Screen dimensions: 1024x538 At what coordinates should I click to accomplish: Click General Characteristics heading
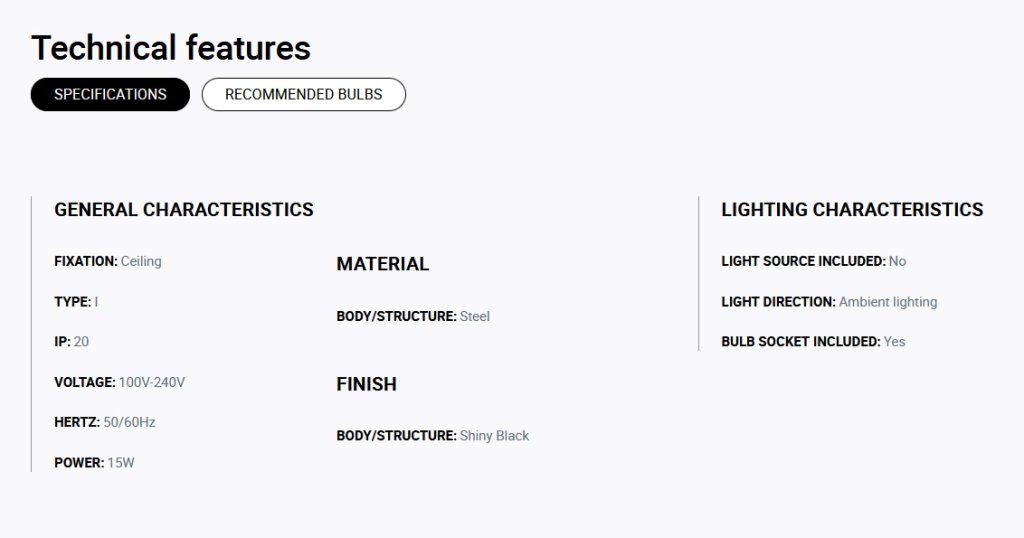pyautogui.click(x=184, y=210)
